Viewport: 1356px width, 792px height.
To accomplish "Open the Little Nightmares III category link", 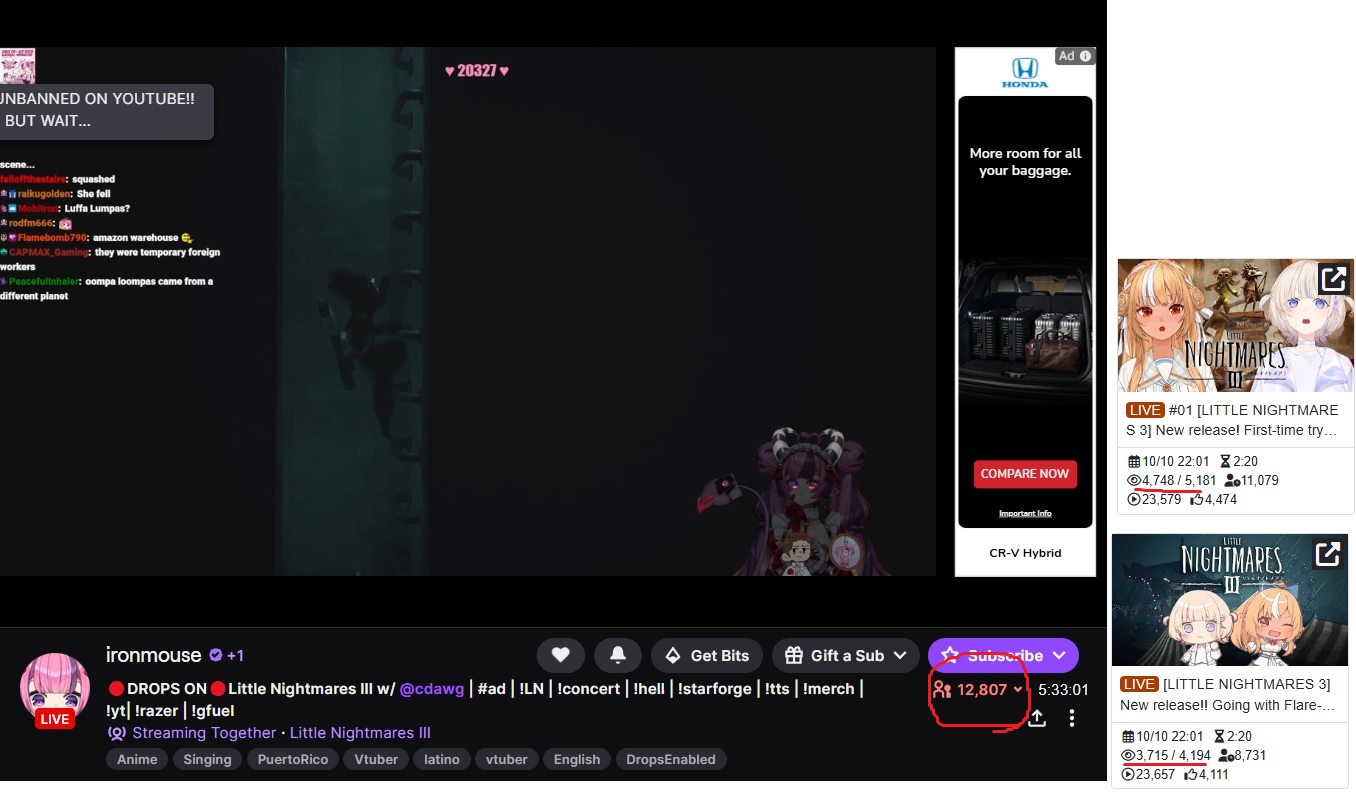I will [x=360, y=733].
